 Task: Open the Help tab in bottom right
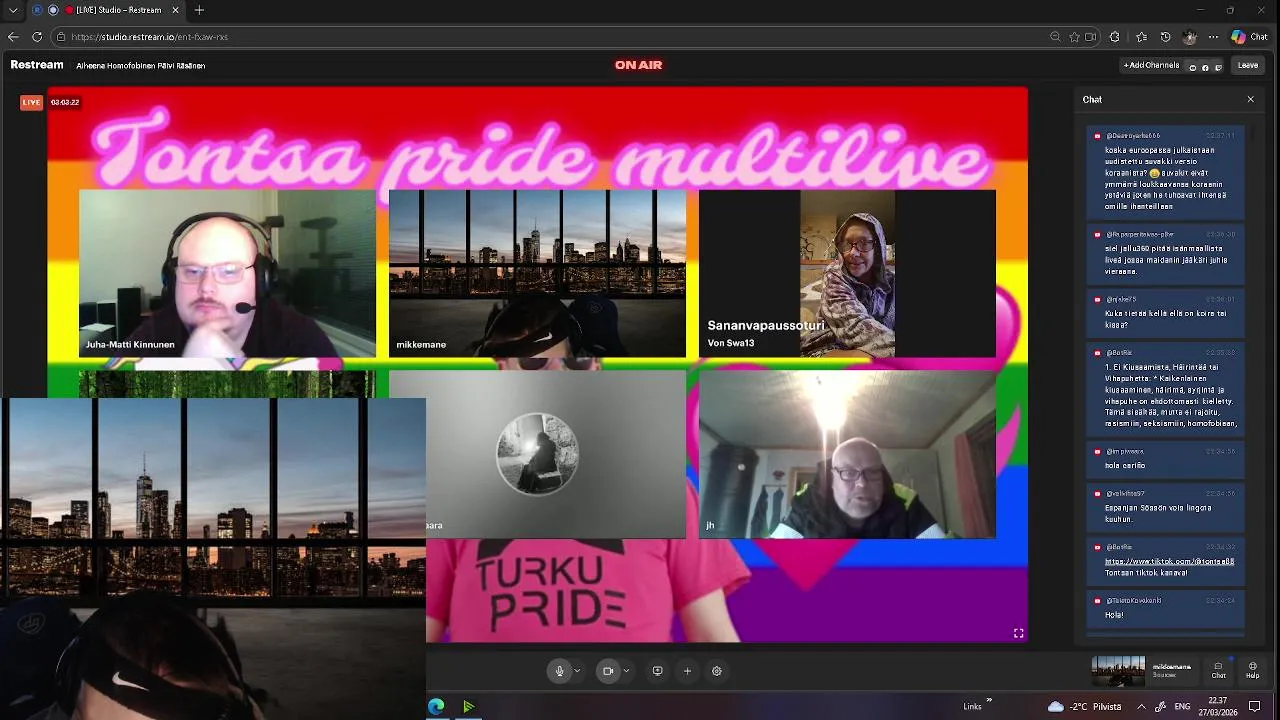1253,670
